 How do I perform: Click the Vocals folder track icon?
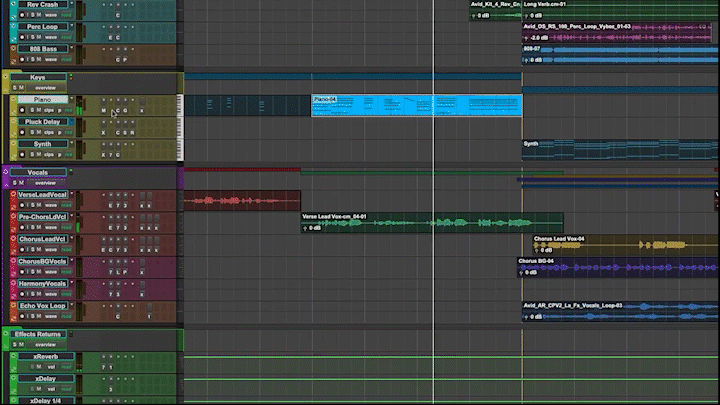click(6, 172)
